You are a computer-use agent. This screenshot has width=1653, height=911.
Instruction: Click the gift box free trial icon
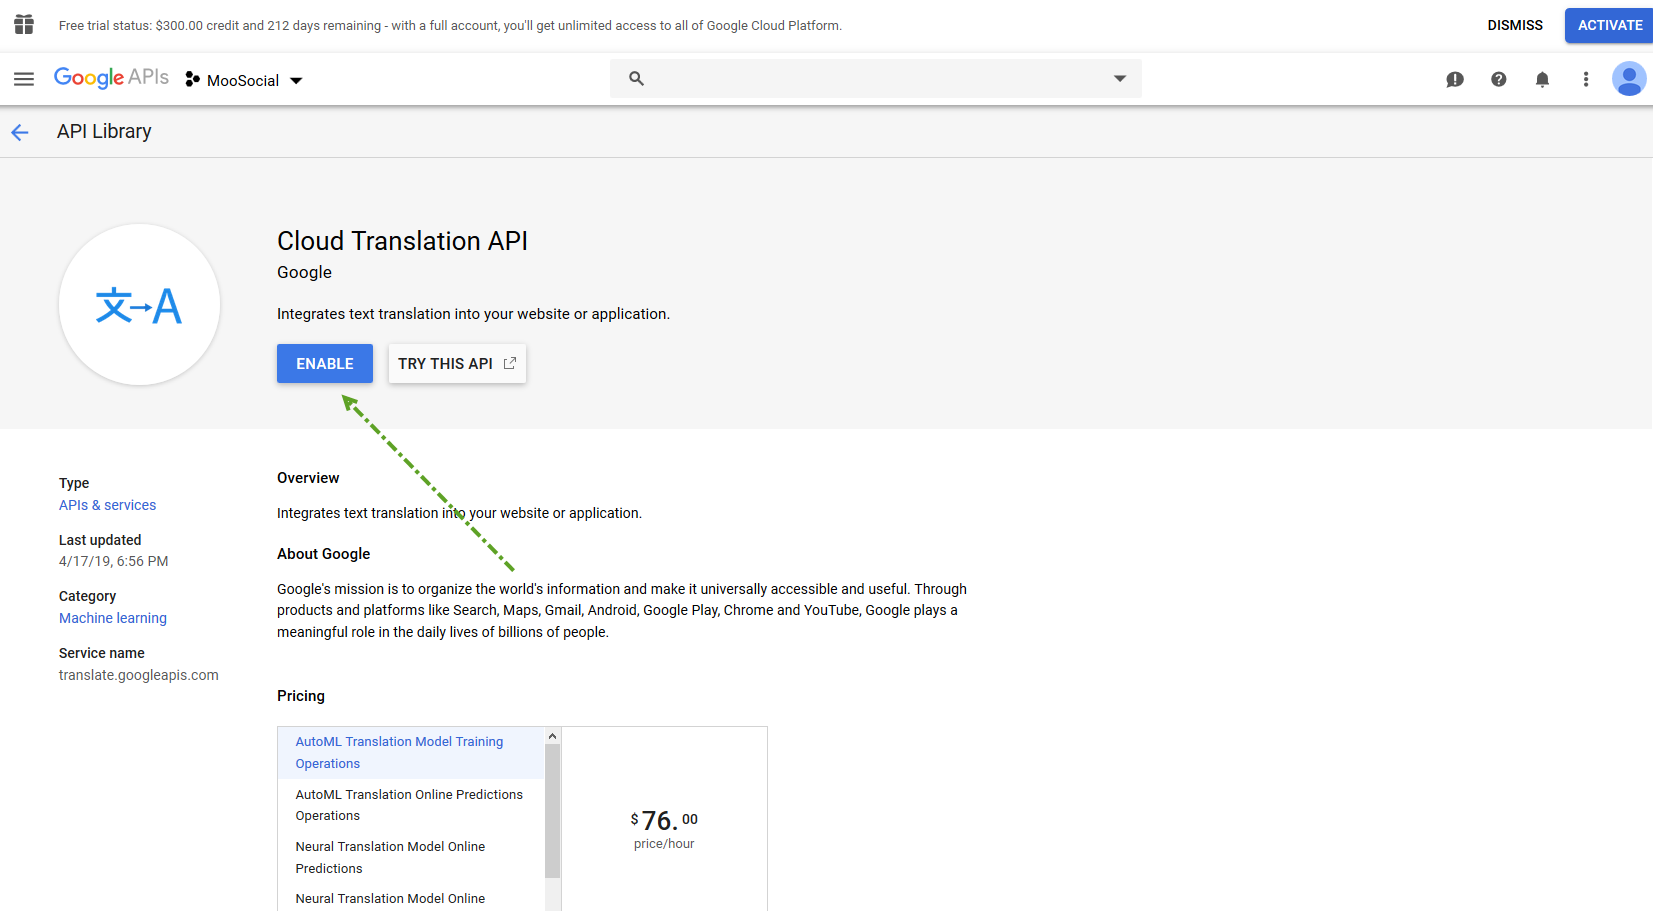click(x=24, y=24)
